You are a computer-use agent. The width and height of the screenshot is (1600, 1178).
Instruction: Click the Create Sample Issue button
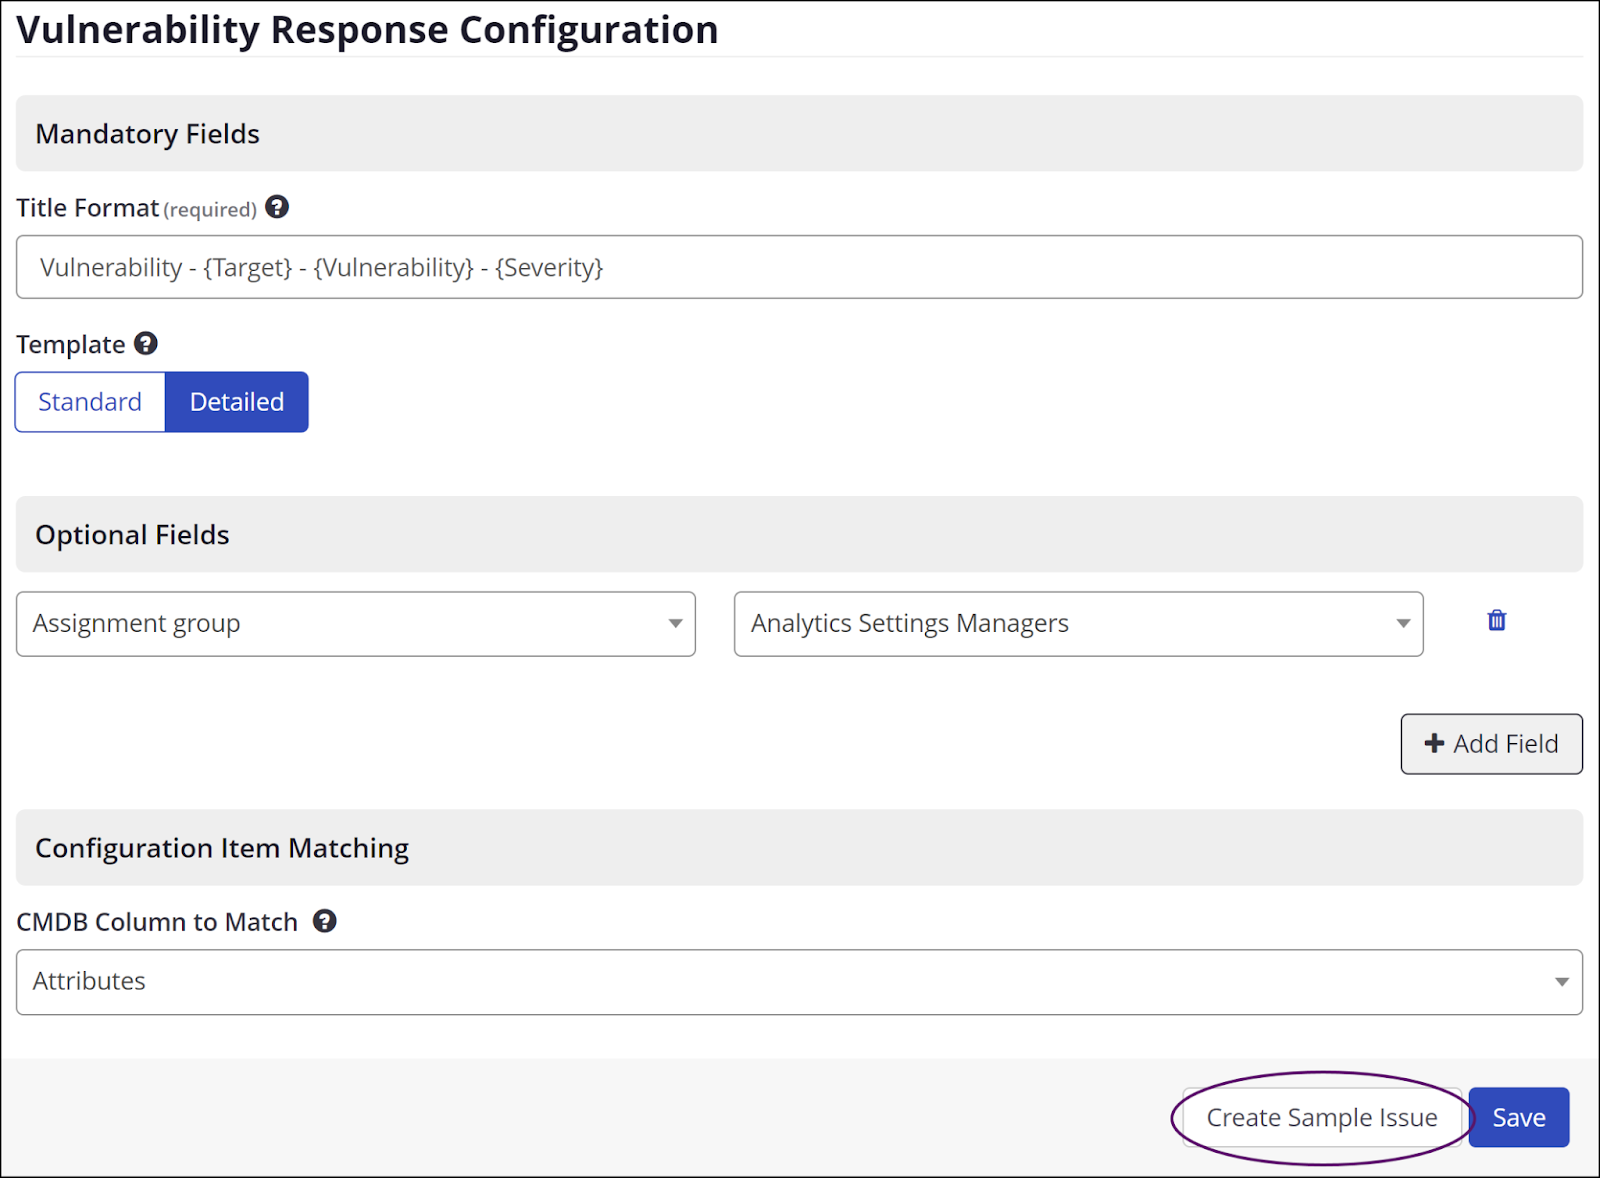point(1322,1117)
